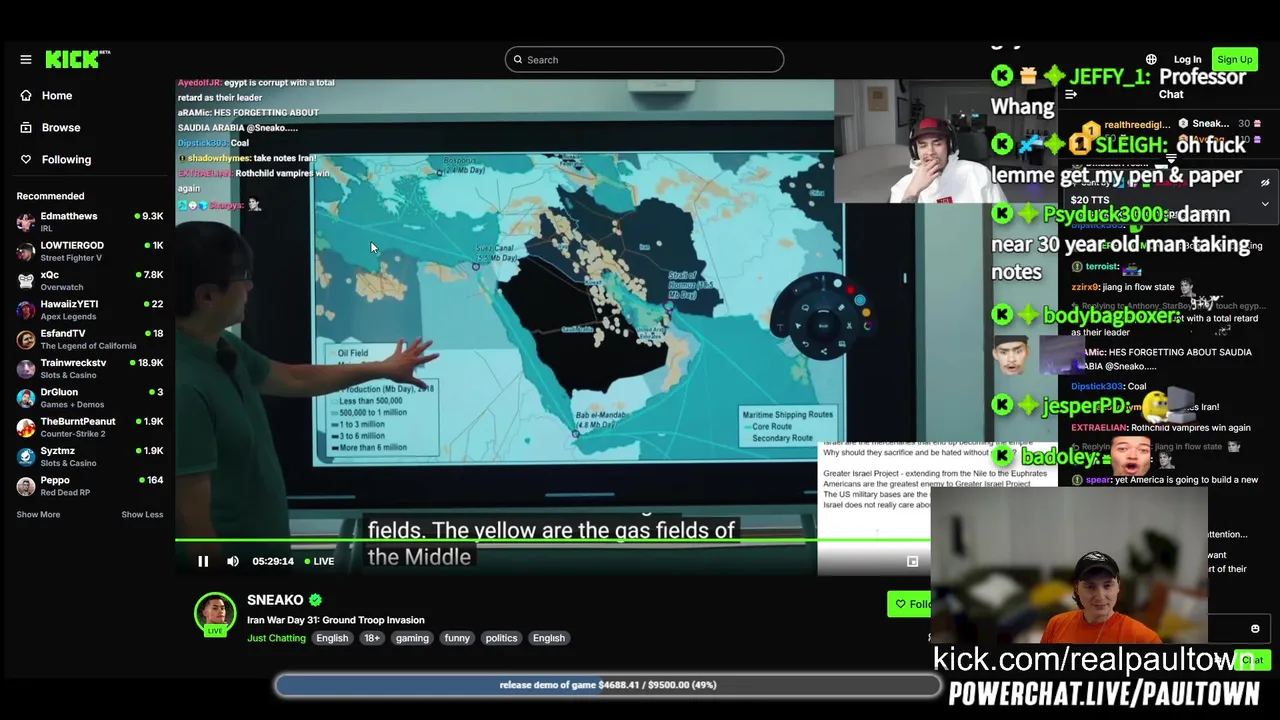Open the Just Chatting category link
Screen dimensions: 1280x720
coord(276,638)
